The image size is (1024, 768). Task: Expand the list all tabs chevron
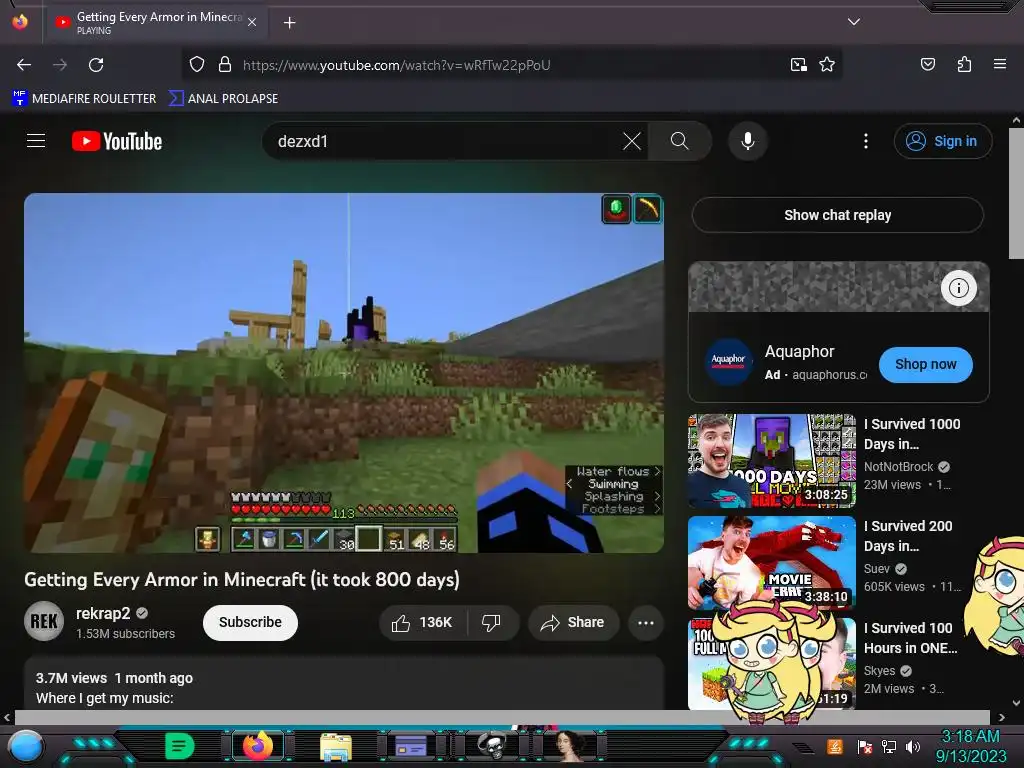pyautogui.click(x=853, y=22)
